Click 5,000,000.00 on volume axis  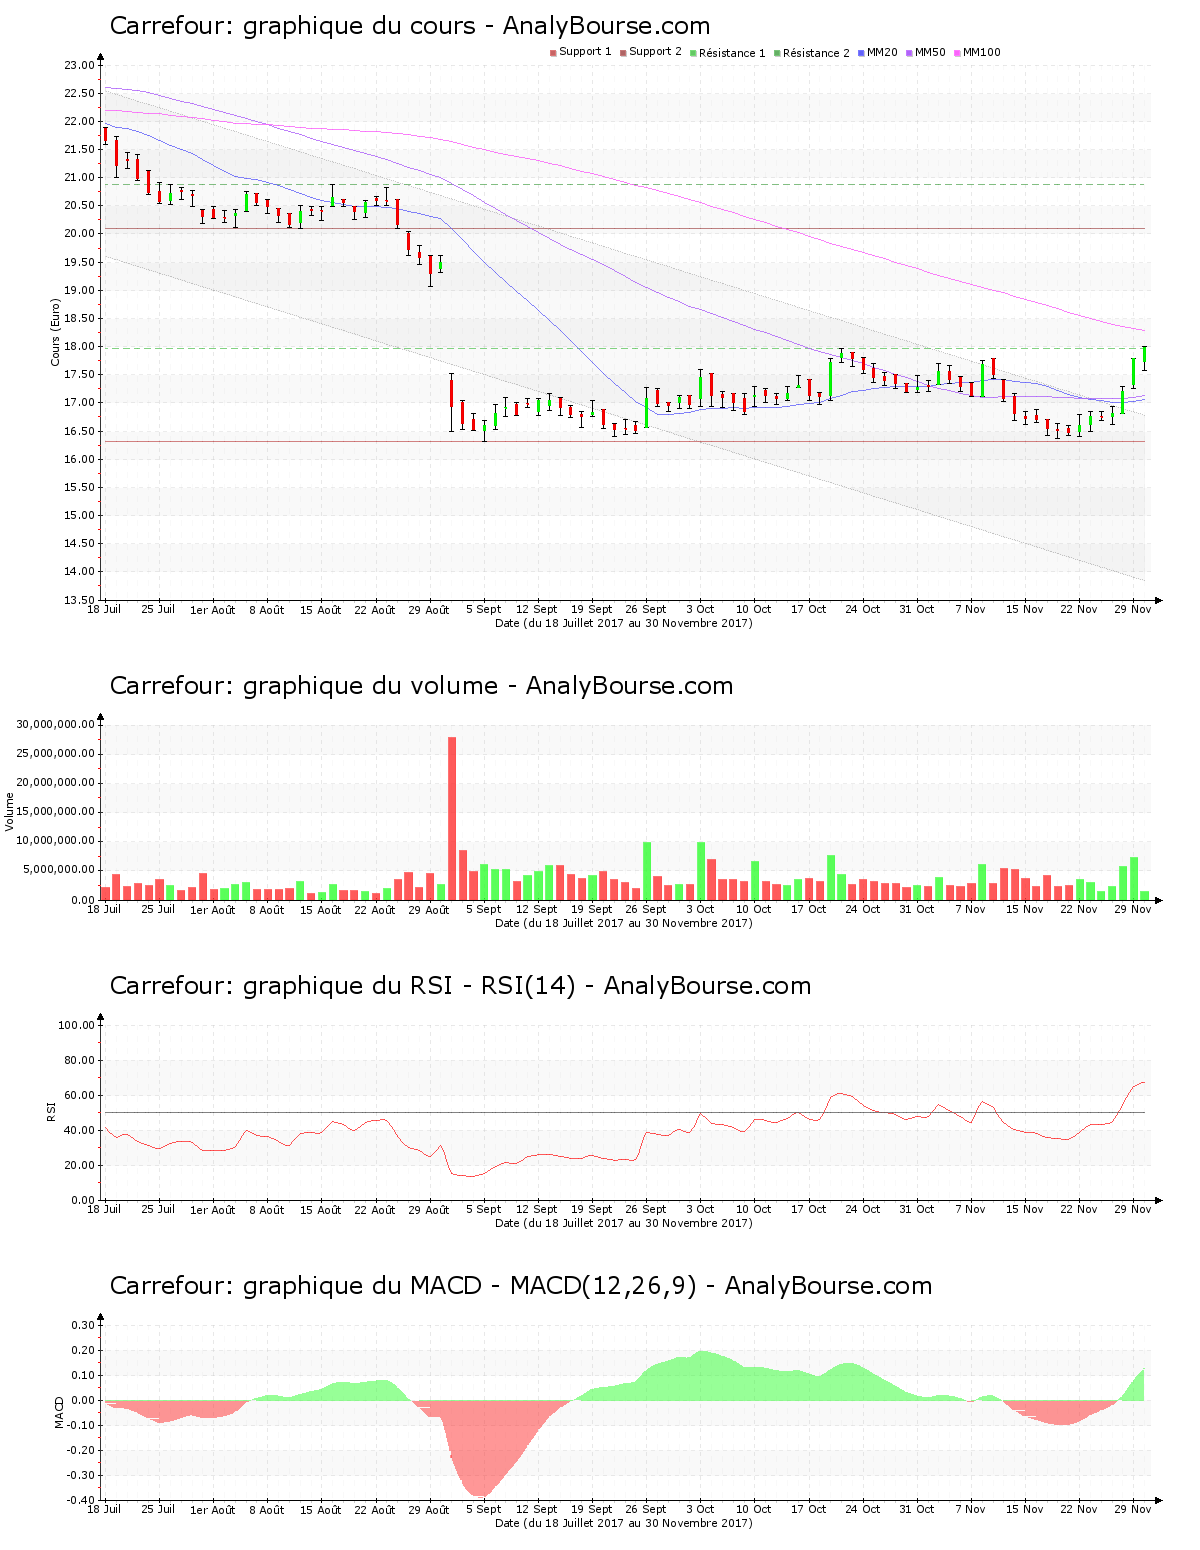coord(59,870)
